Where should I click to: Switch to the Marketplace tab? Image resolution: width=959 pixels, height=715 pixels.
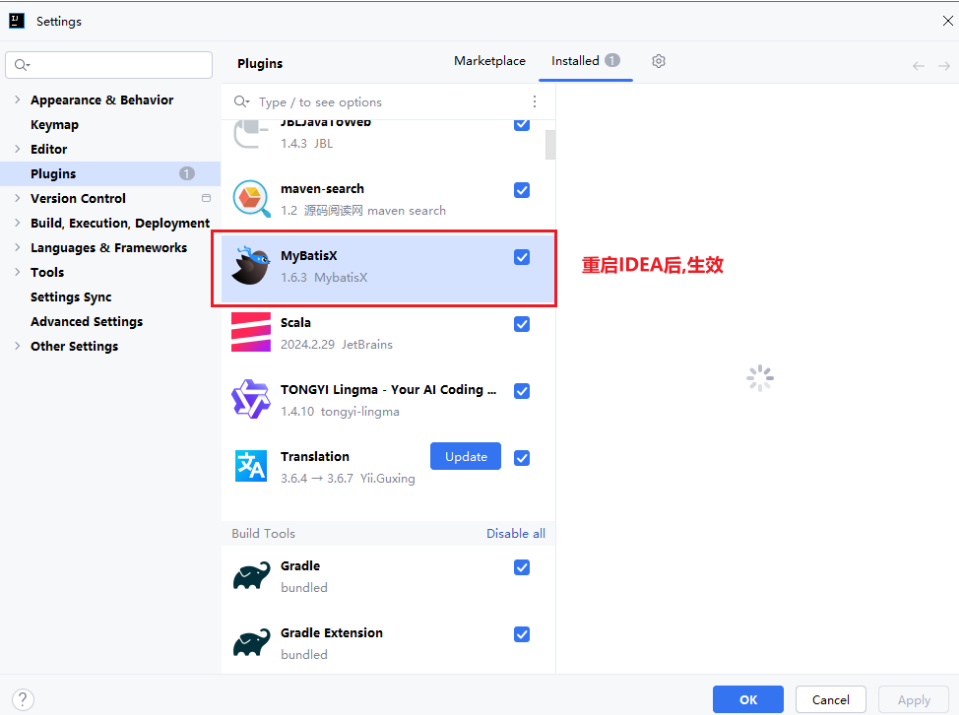[489, 61]
